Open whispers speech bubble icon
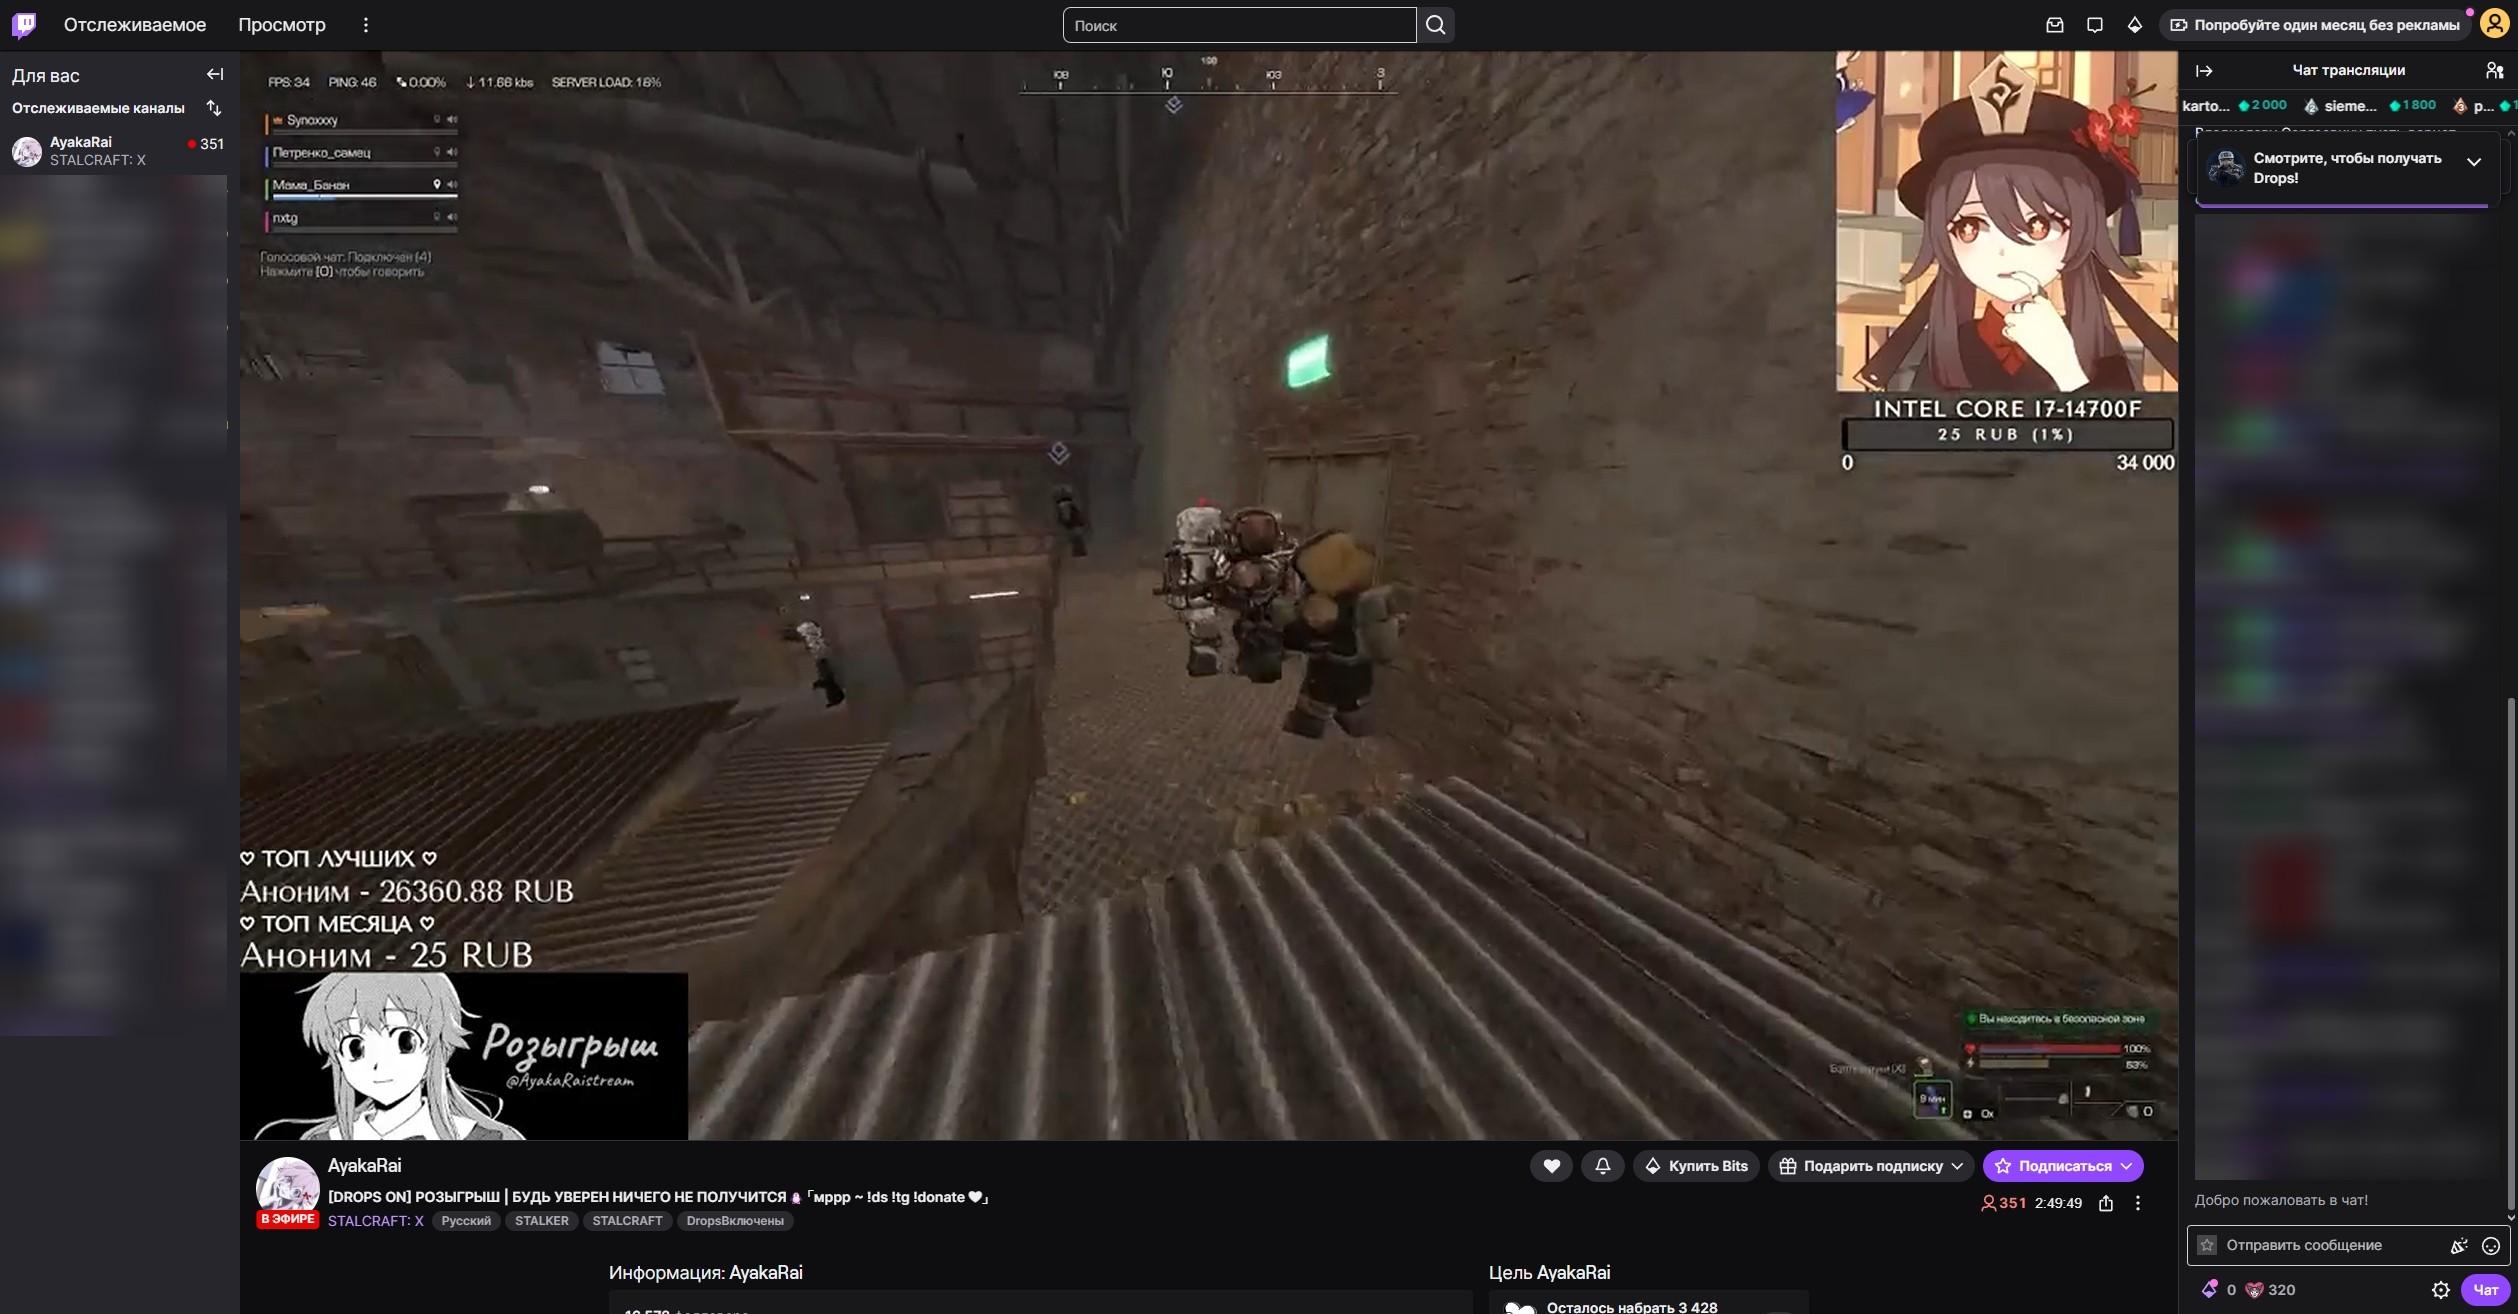This screenshot has width=2518, height=1314. pos(2095,25)
